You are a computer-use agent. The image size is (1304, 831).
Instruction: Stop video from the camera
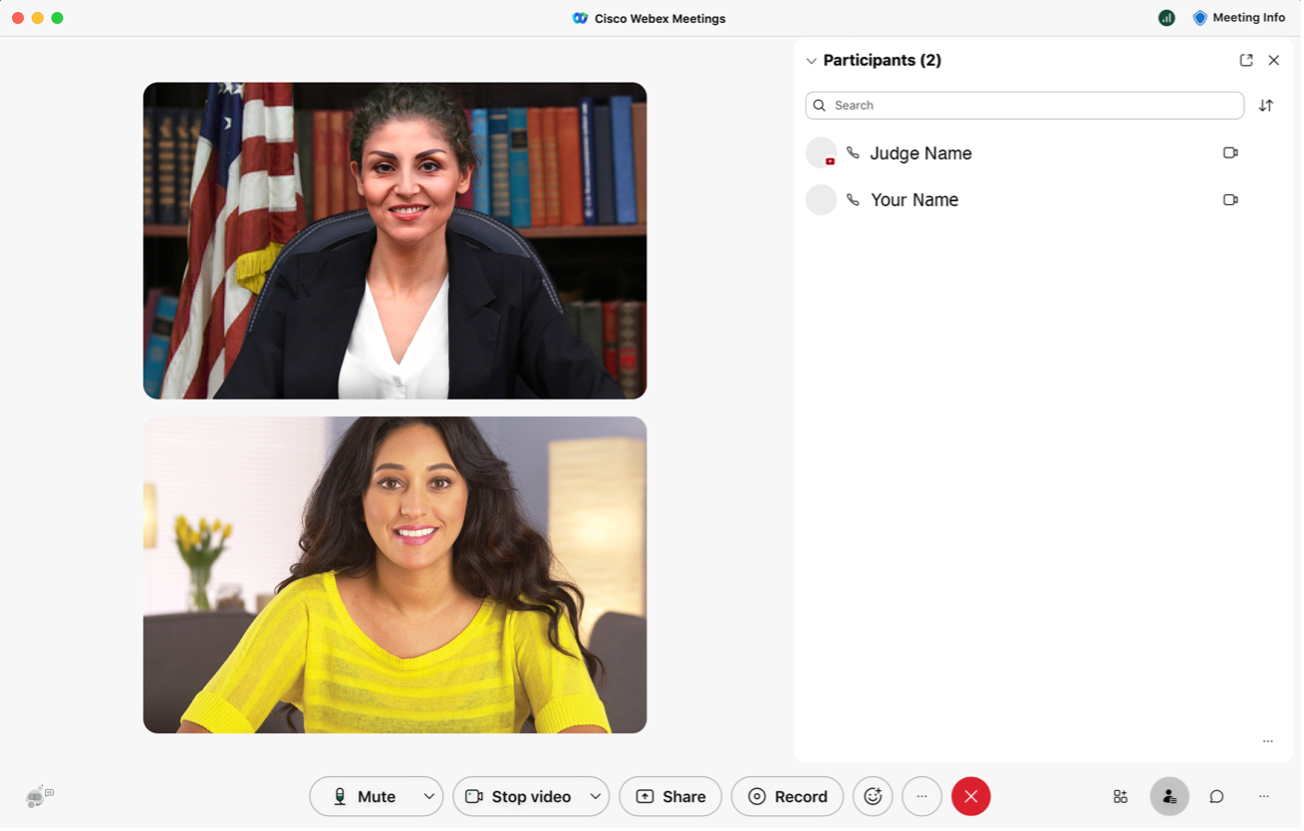click(518, 796)
